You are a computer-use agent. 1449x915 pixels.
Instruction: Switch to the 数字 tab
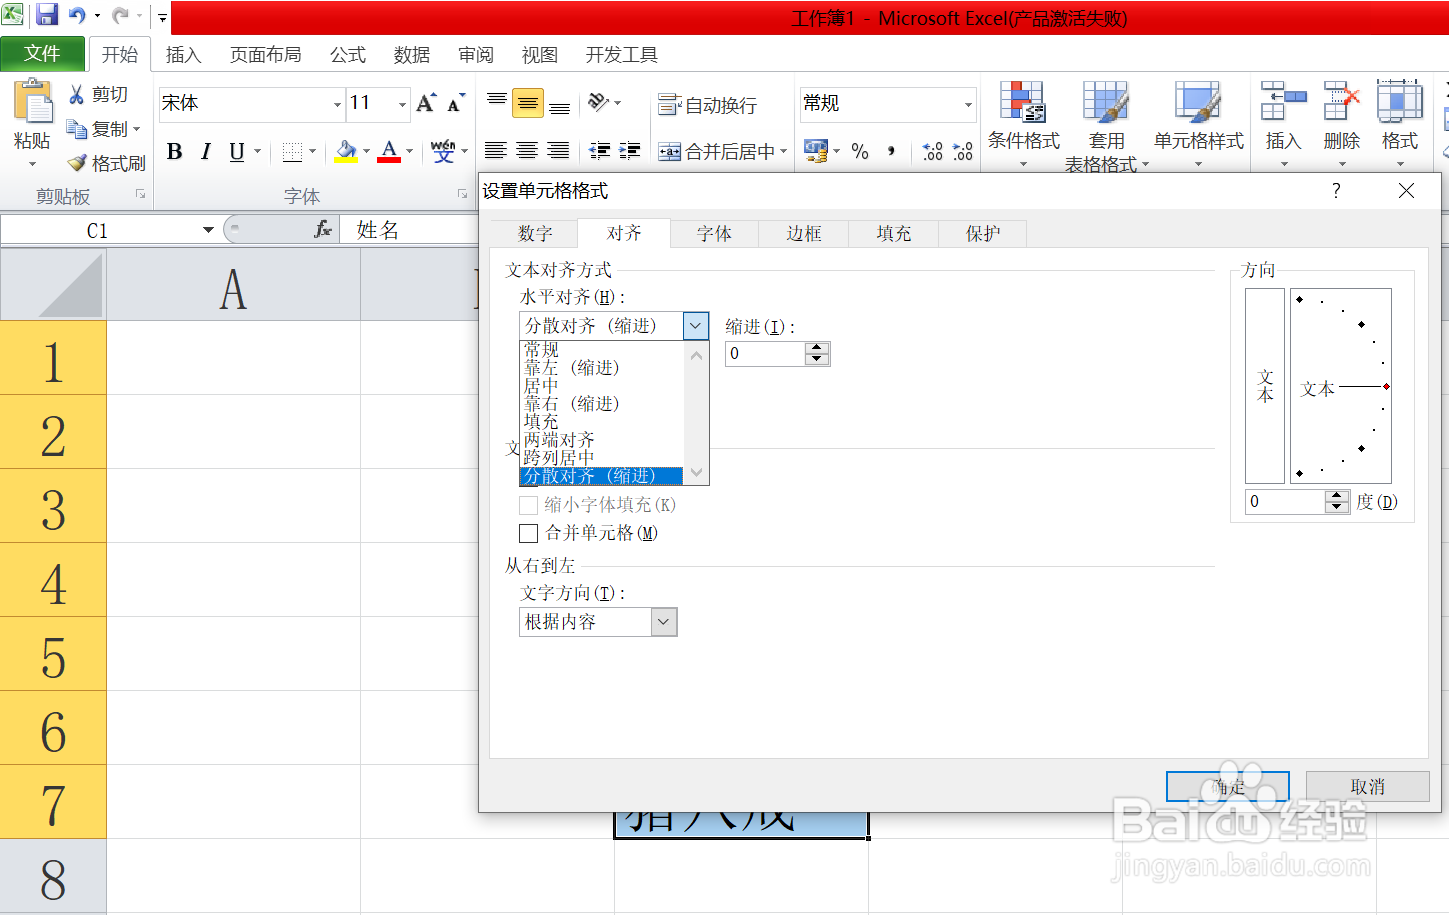[x=535, y=233]
